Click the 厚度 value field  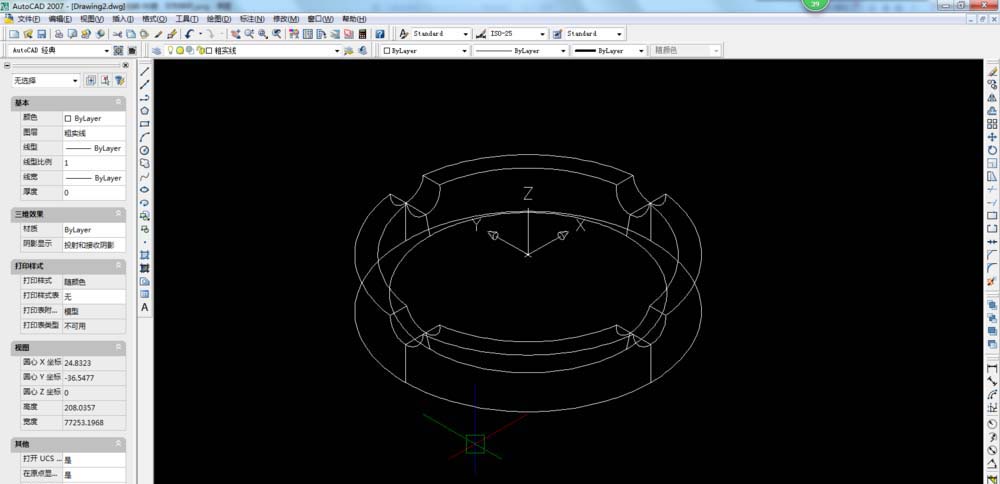pyautogui.click(x=94, y=193)
